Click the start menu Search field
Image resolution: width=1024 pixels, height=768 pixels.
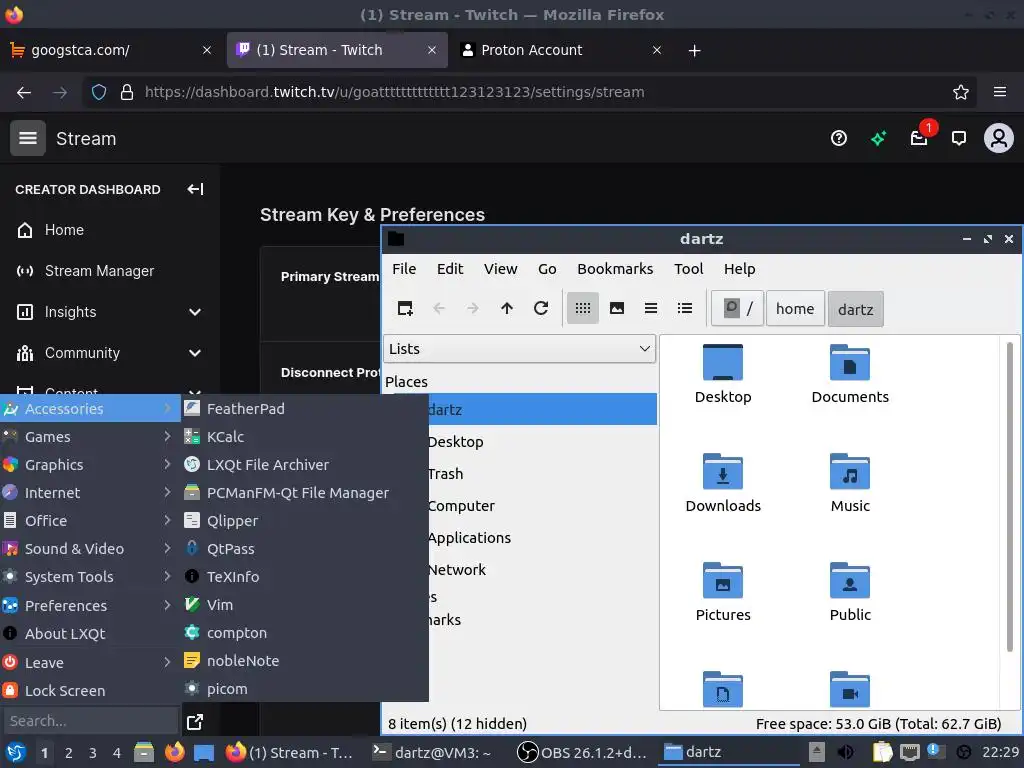point(90,721)
